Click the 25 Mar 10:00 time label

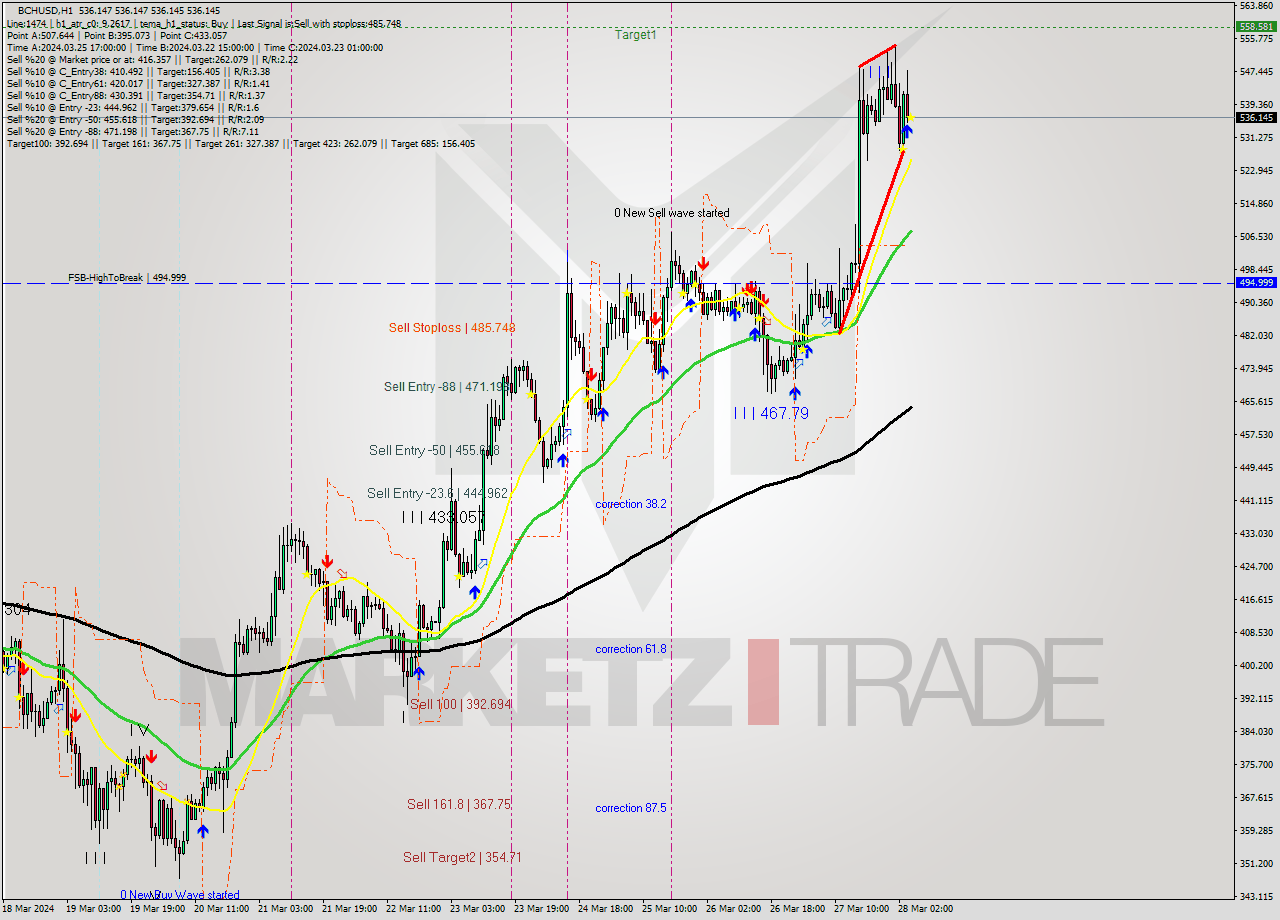pyautogui.click(x=670, y=909)
